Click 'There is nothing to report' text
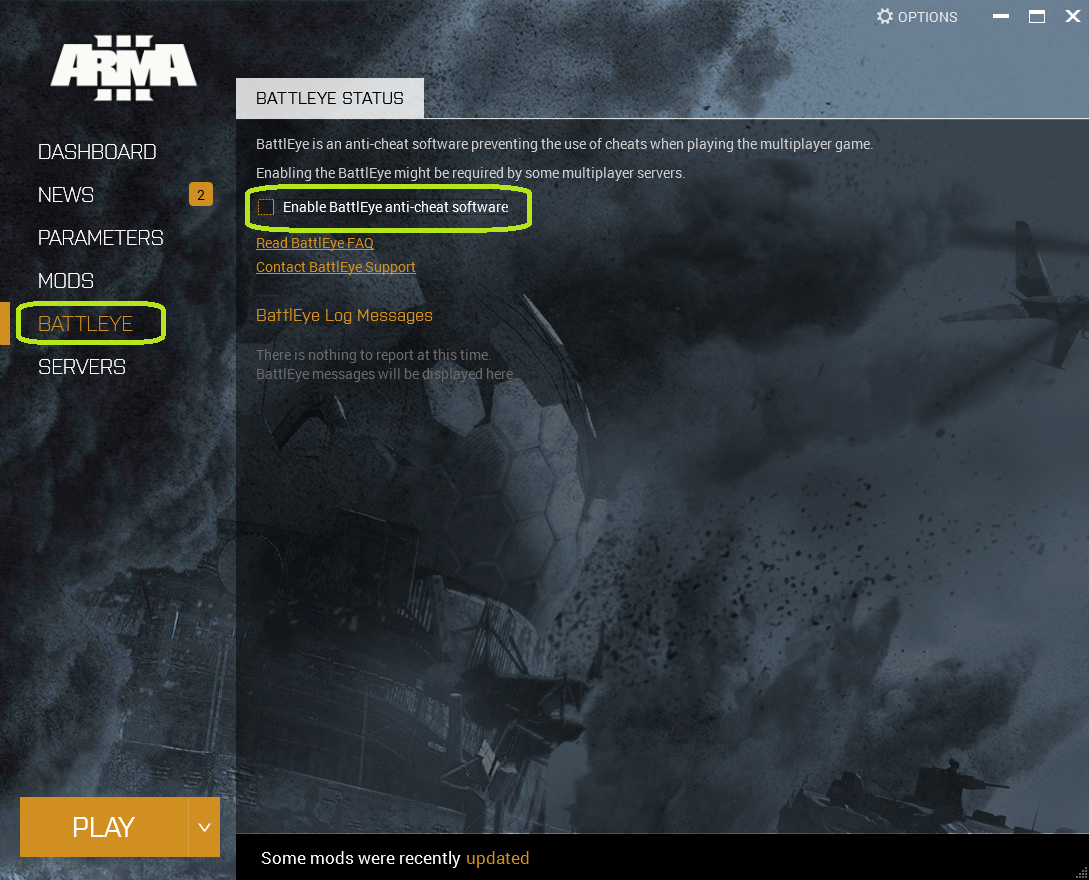 point(374,355)
